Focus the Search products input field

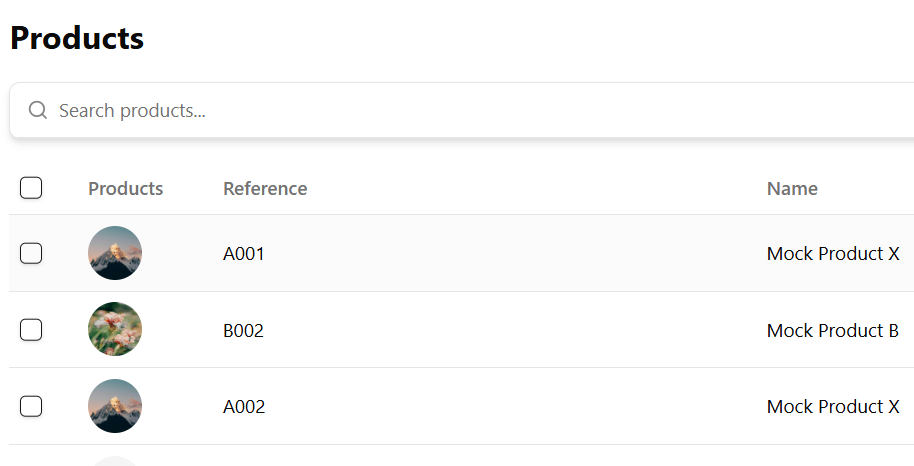pyautogui.click(x=466, y=110)
